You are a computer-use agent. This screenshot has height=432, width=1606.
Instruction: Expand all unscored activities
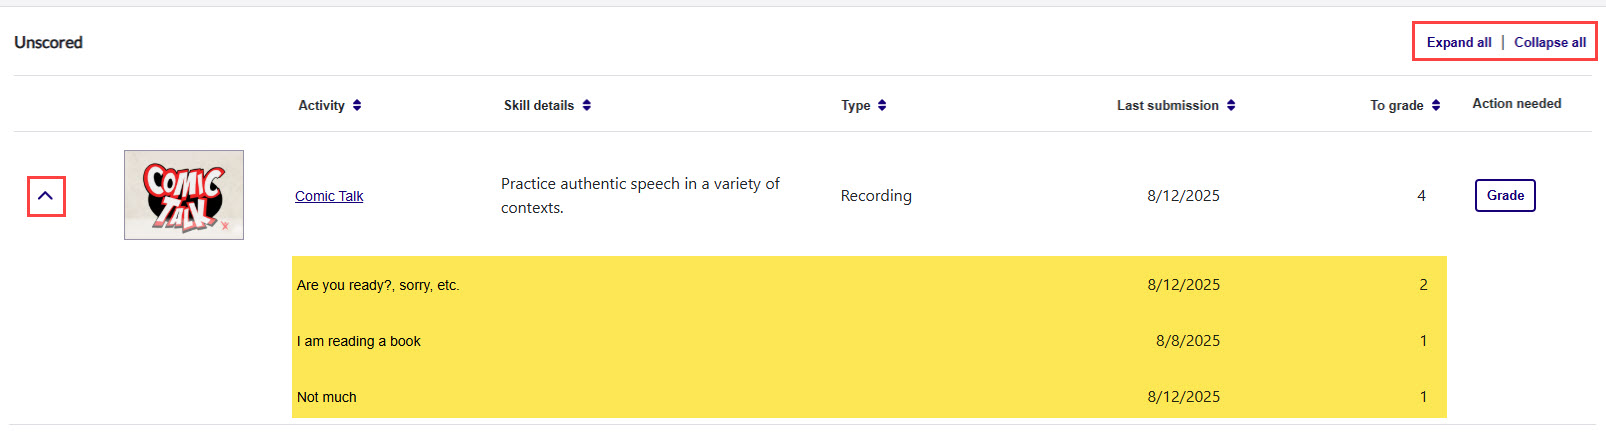pyautogui.click(x=1458, y=43)
